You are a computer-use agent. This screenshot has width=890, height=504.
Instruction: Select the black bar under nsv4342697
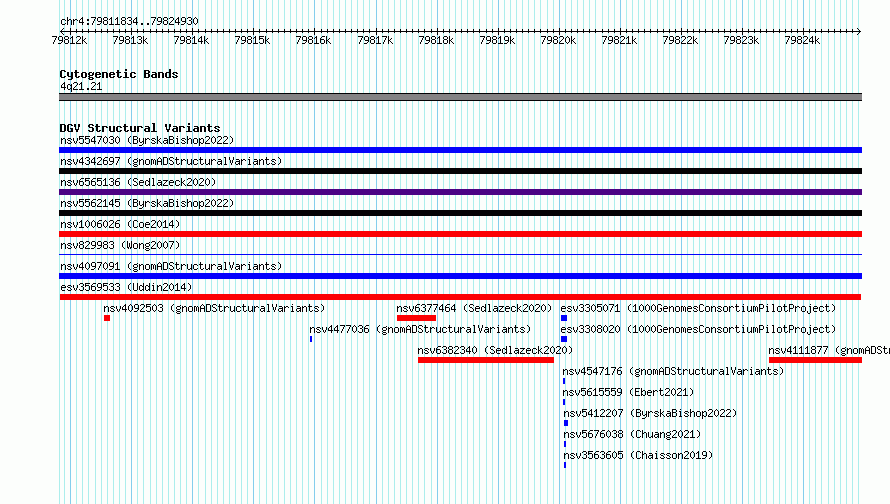click(x=460, y=171)
